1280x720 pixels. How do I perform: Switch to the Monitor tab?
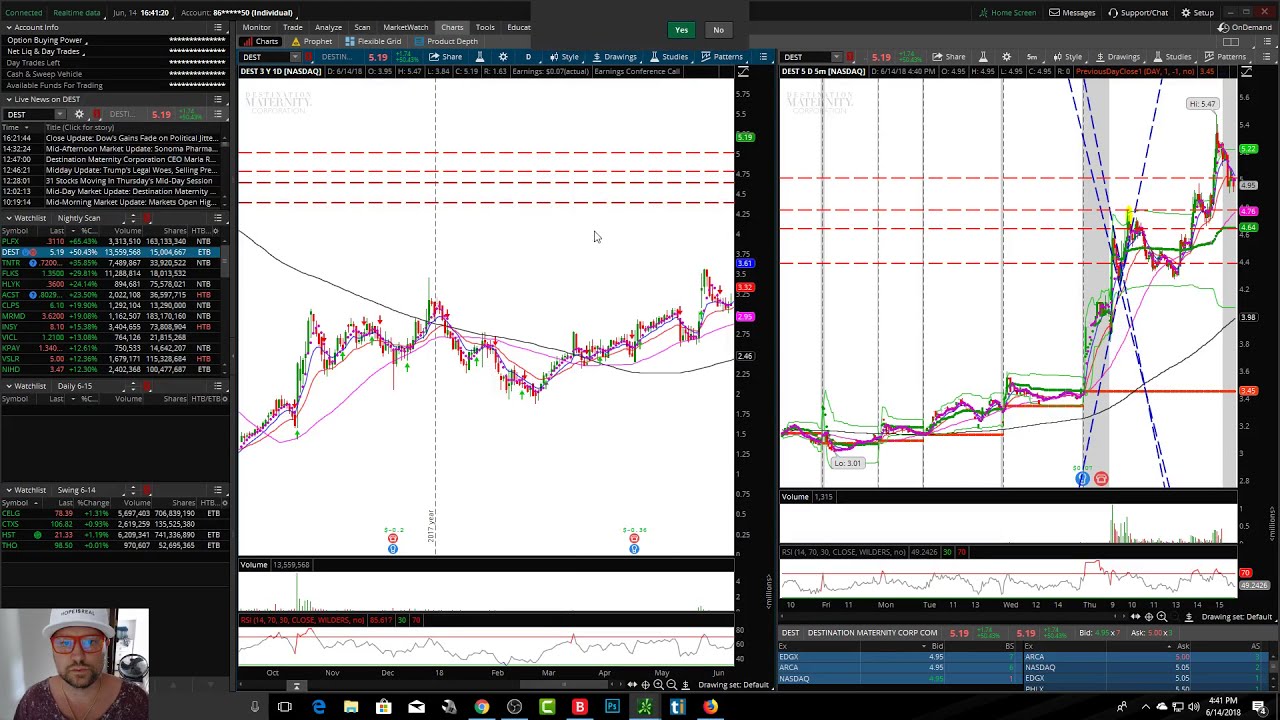point(256,27)
